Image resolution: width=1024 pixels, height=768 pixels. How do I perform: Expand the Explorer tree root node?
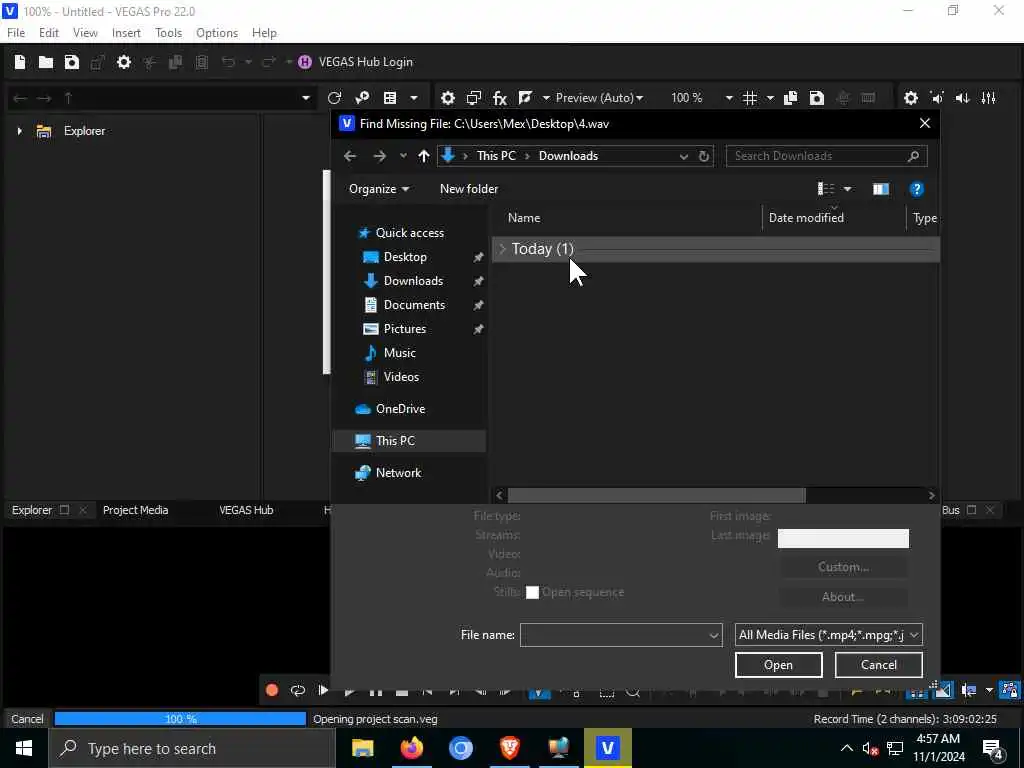(20, 131)
